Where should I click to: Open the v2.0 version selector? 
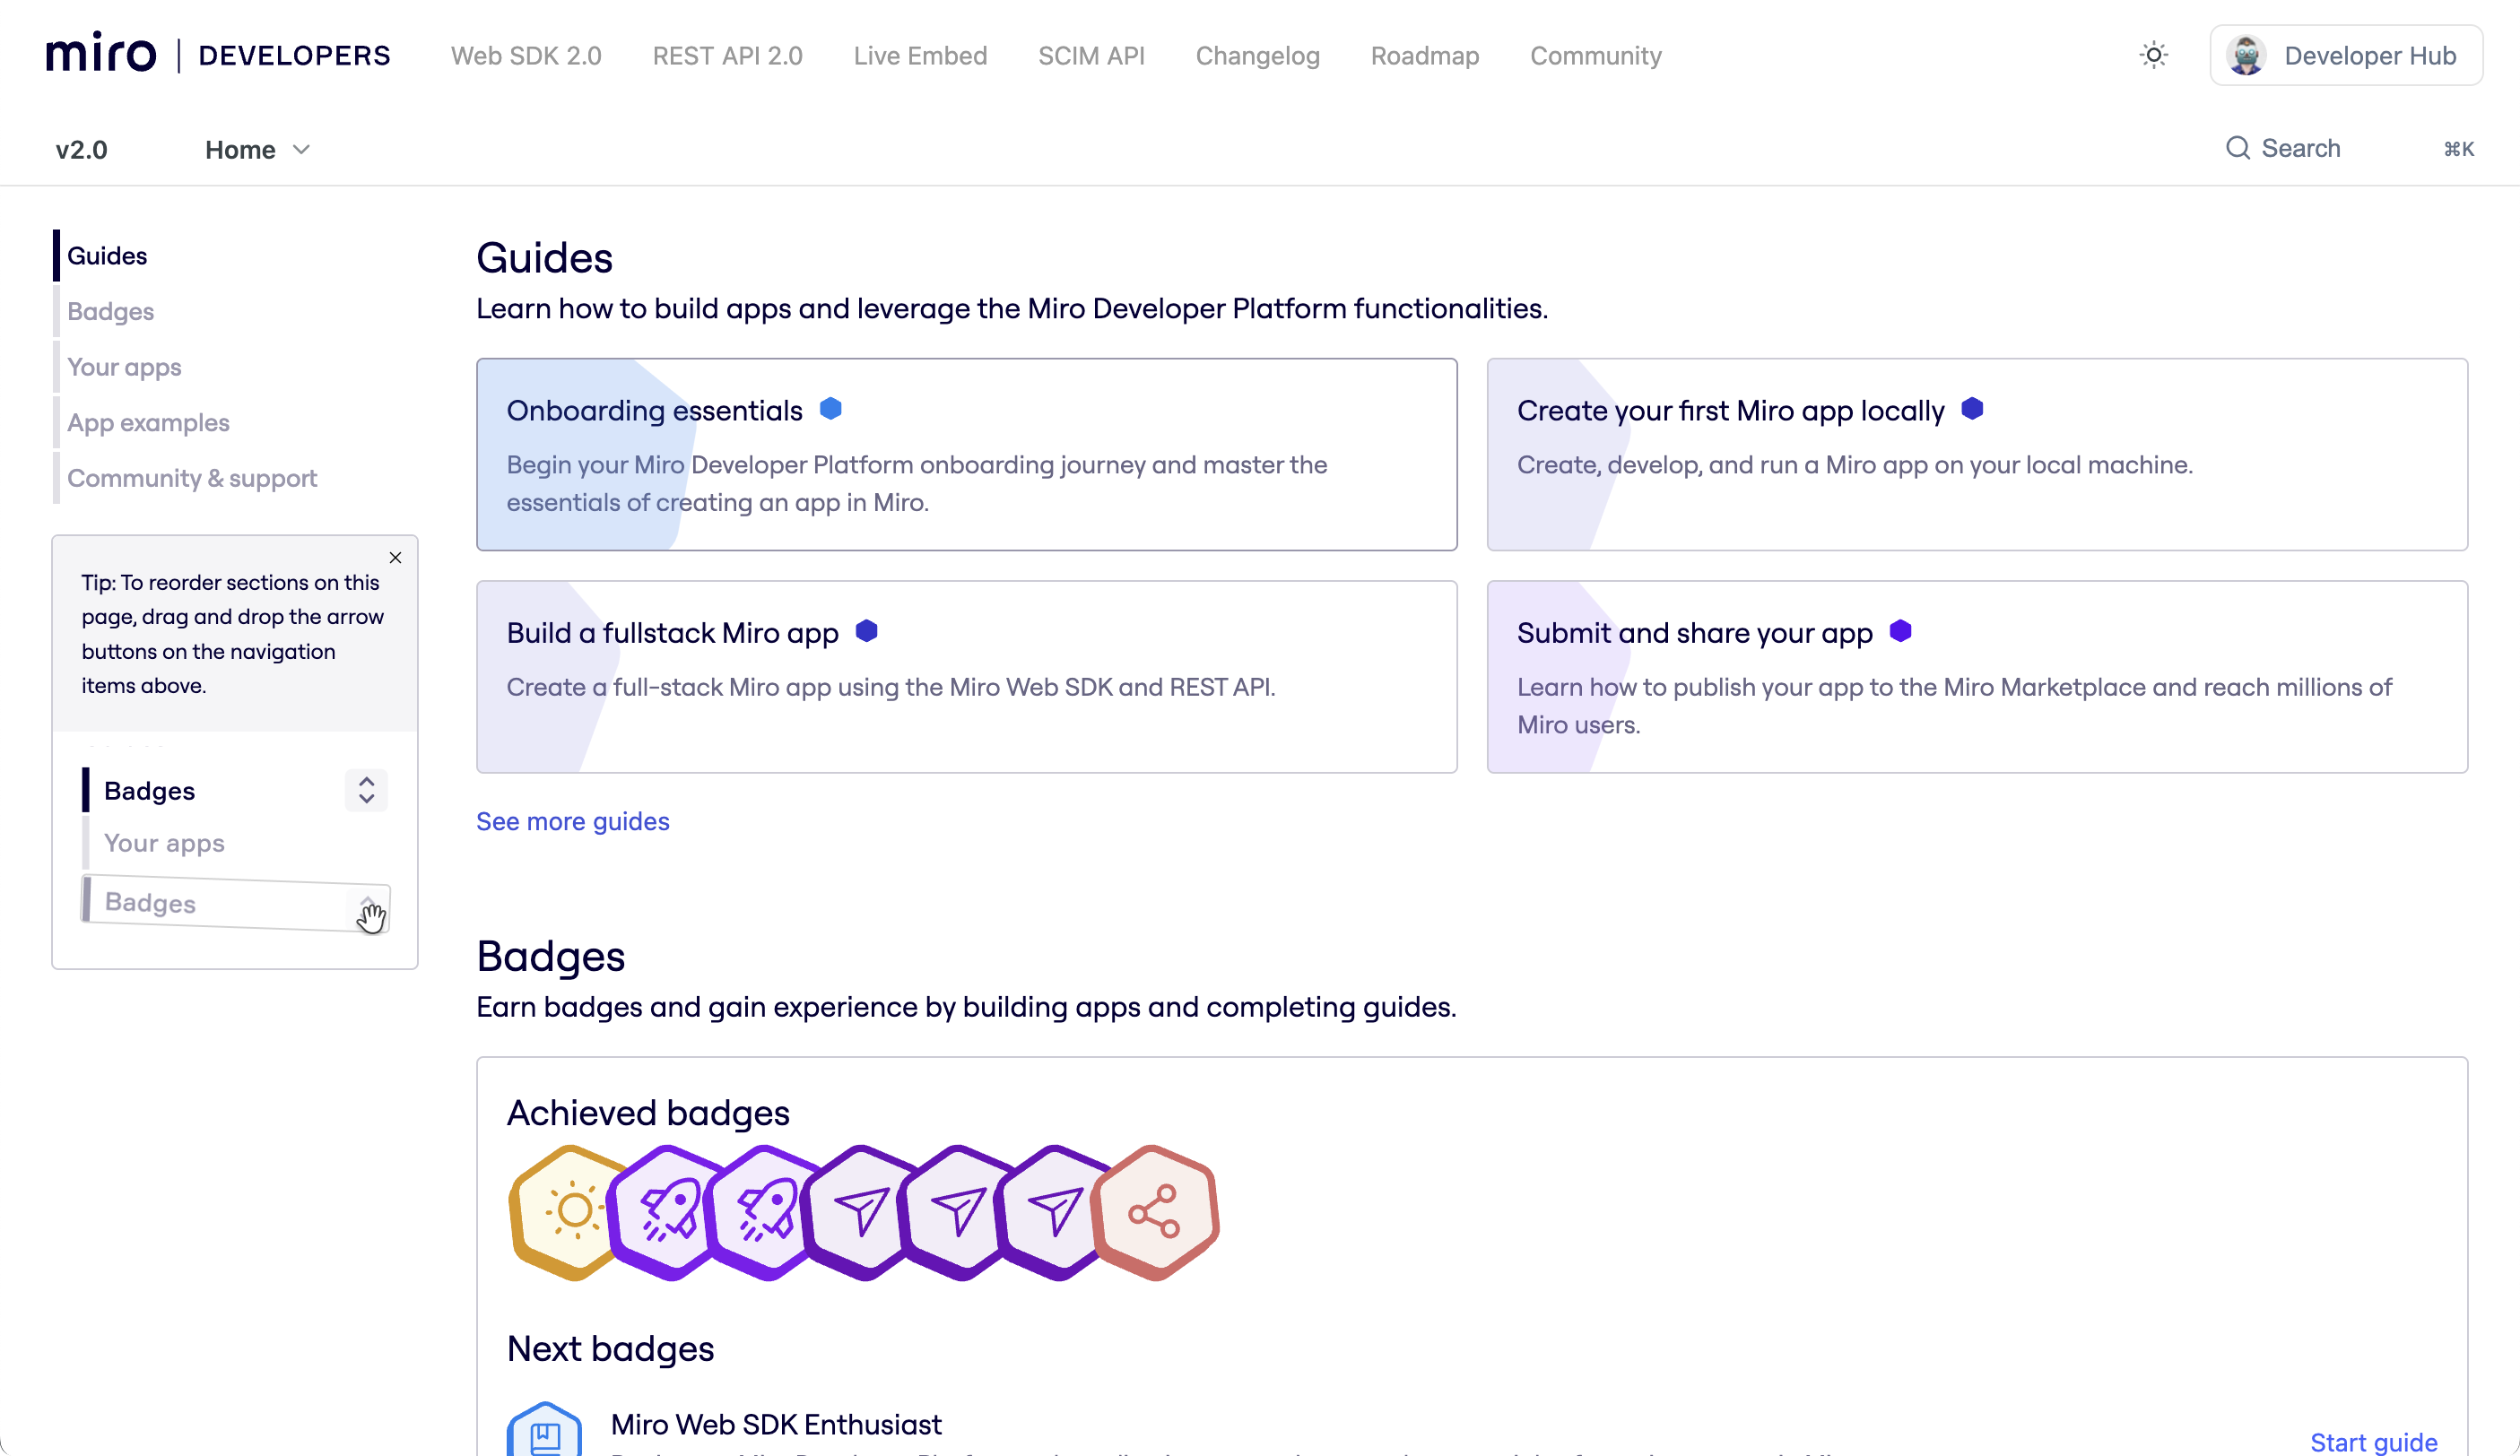[81, 149]
